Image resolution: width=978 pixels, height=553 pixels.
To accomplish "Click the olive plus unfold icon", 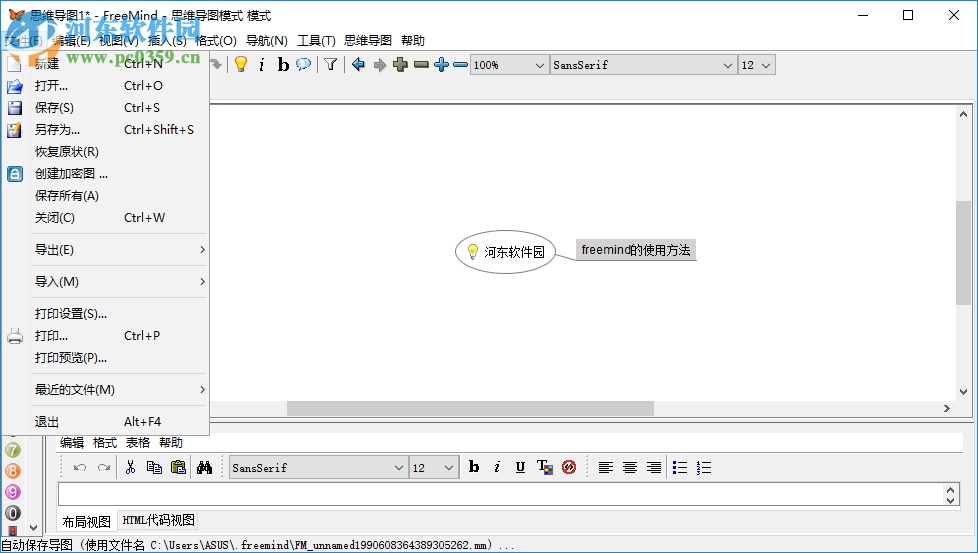I will pyautogui.click(x=400, y=64).
